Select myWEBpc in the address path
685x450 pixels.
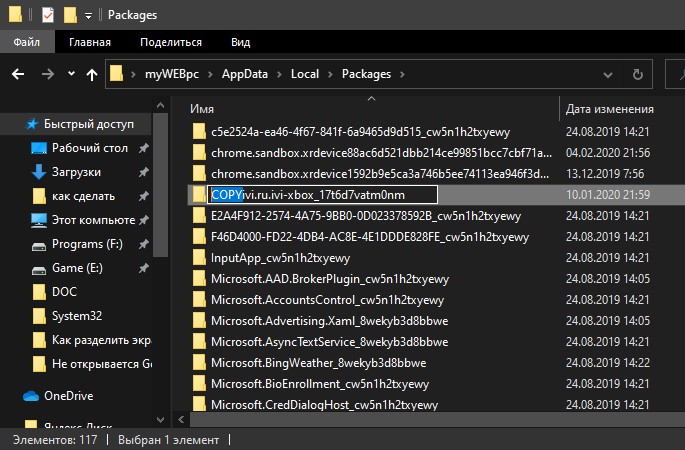(x=172, y=74)
